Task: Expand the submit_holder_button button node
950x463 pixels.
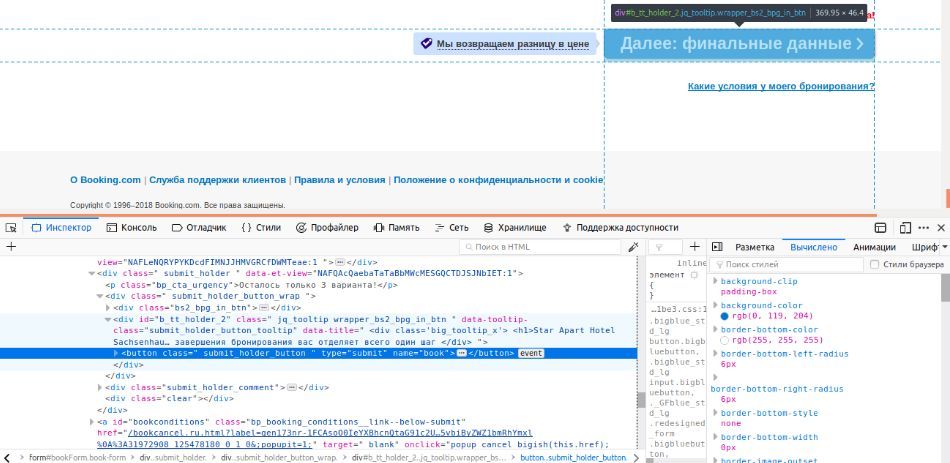Action: (x=117, y=353)
